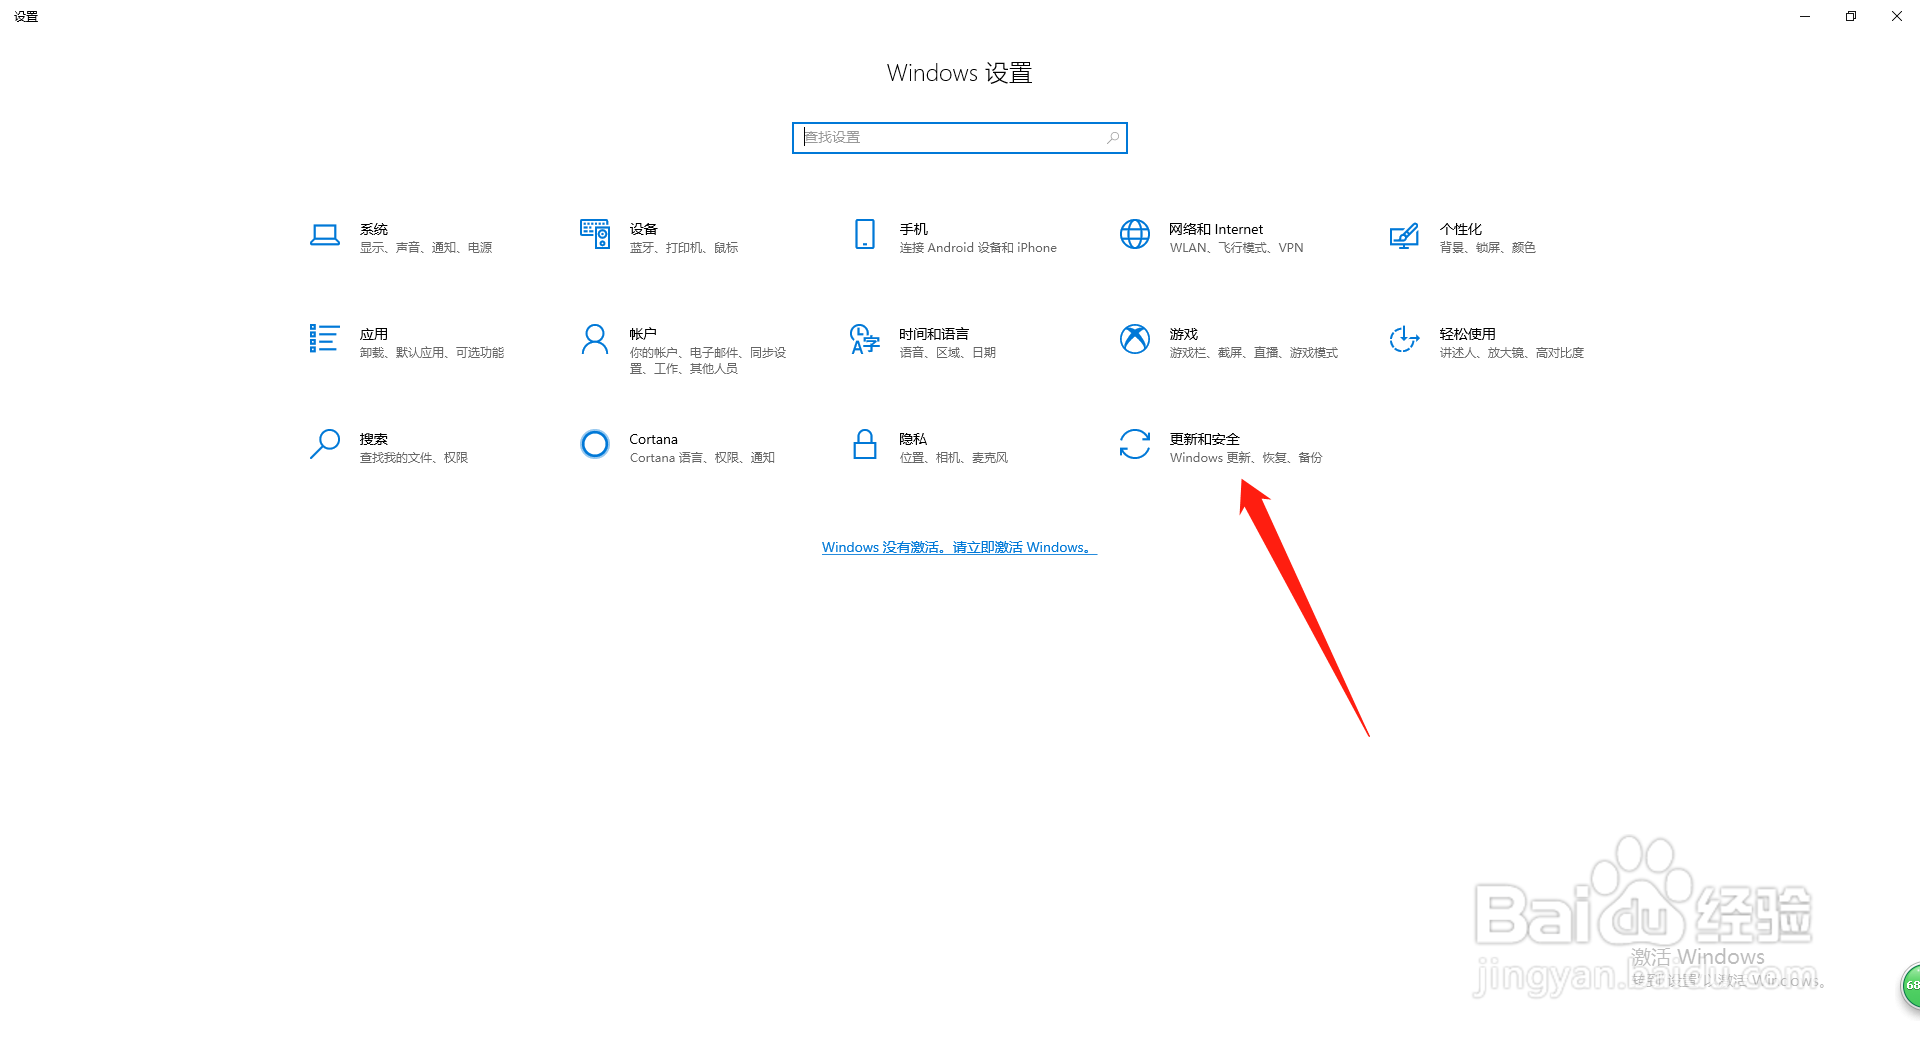Open the Personalization (个性化) paintbrush icon

click(1404, 235)
